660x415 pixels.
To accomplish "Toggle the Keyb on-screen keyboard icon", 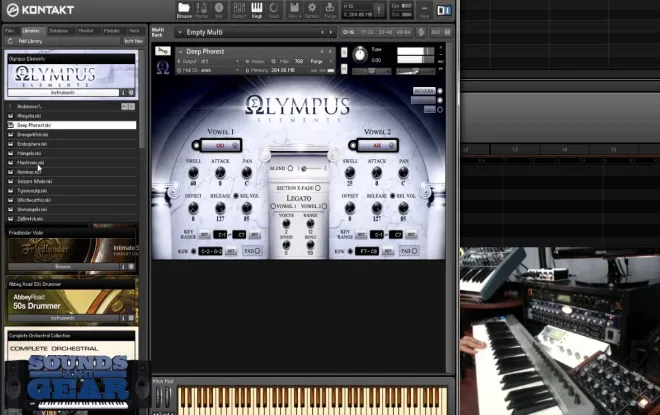I will pos(256,10).
